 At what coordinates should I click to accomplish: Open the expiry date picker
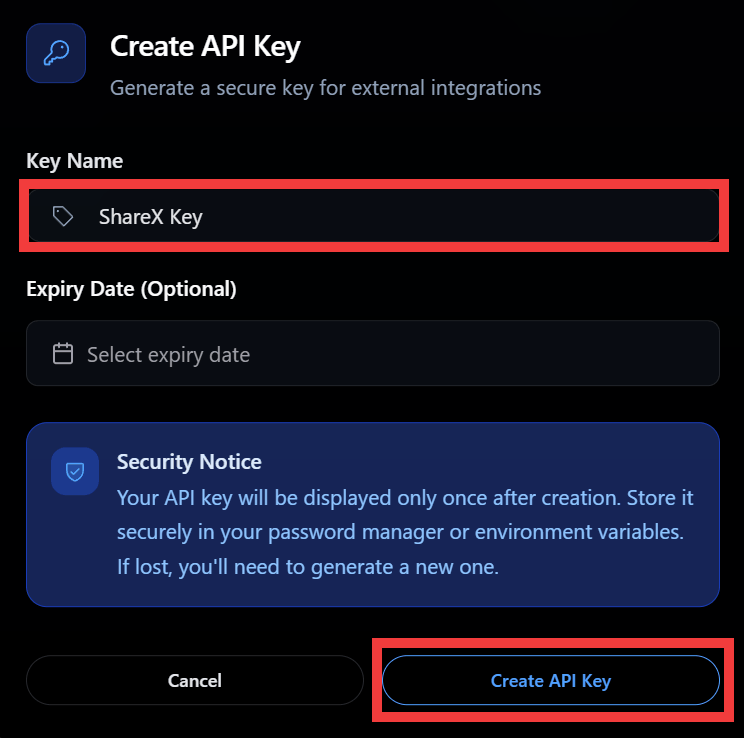coord(372,354)
